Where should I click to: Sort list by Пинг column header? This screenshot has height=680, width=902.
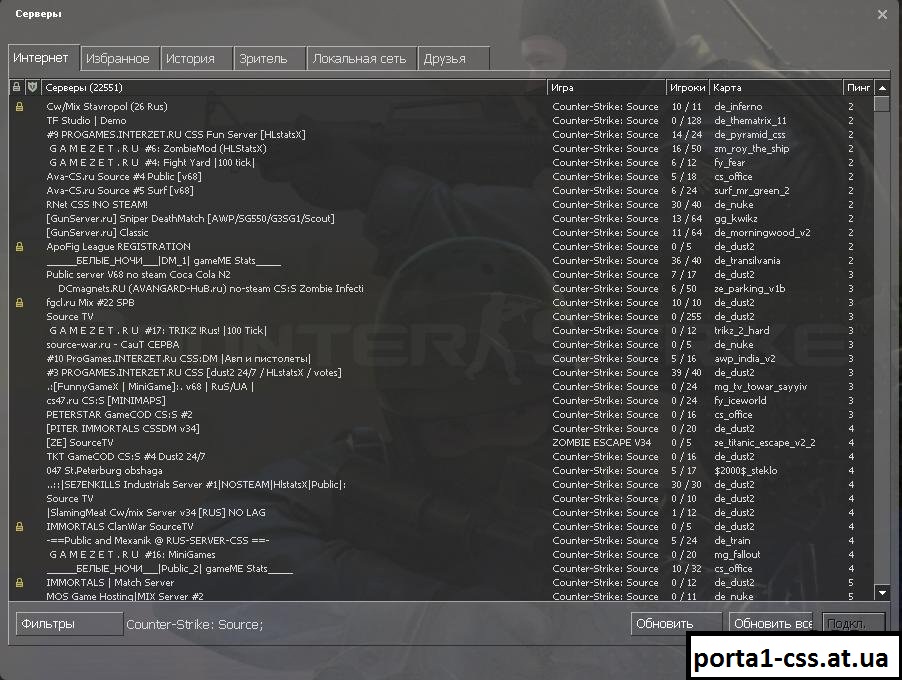[857, 88]
